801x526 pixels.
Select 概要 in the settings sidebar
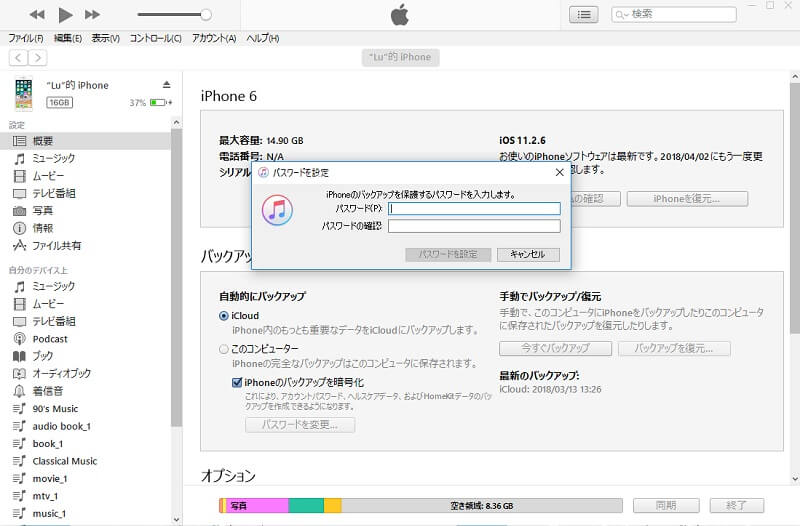coord(85,141)
